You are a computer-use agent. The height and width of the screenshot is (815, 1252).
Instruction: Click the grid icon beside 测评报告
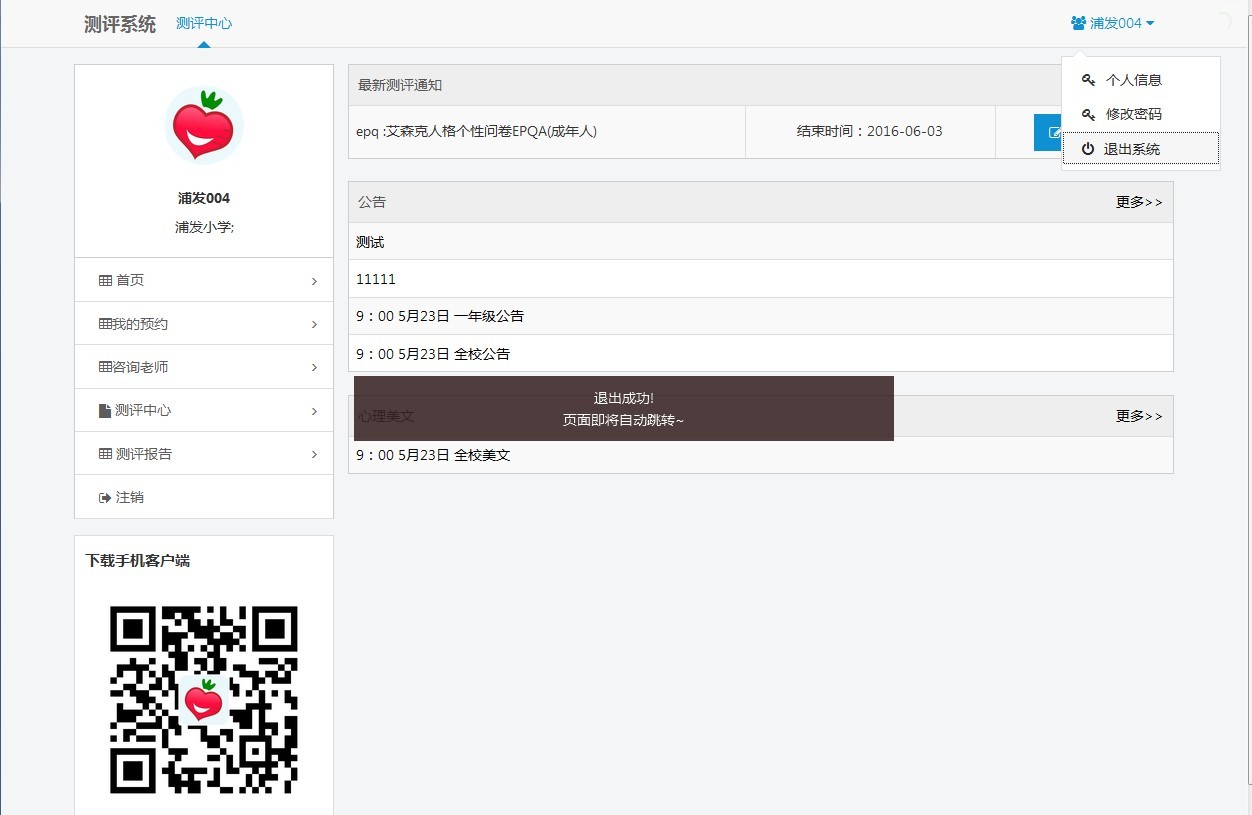point(105,454)
